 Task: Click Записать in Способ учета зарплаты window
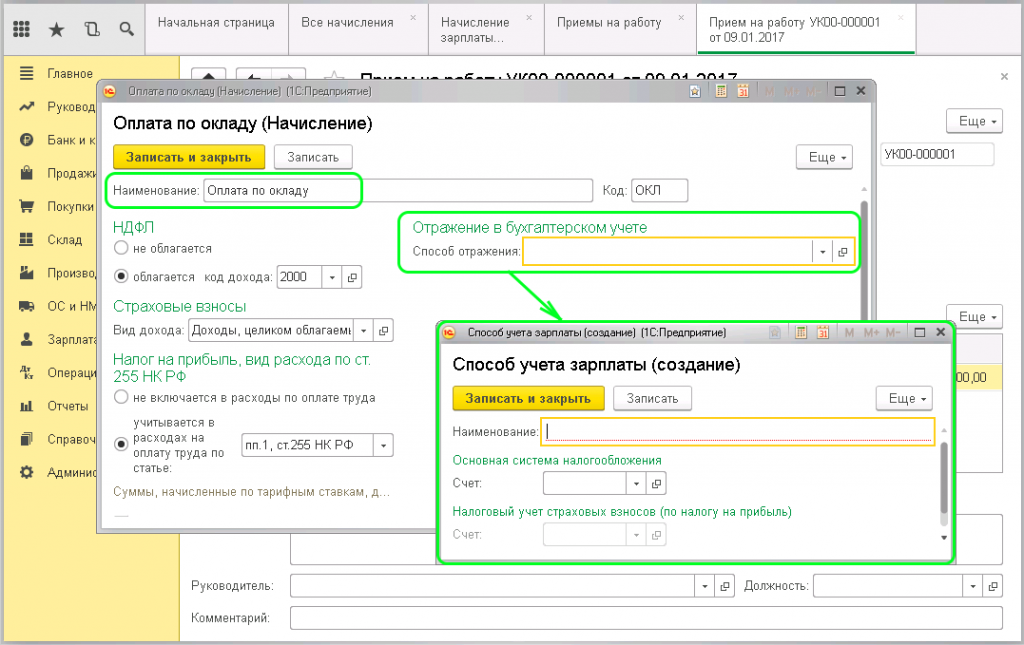652,398
